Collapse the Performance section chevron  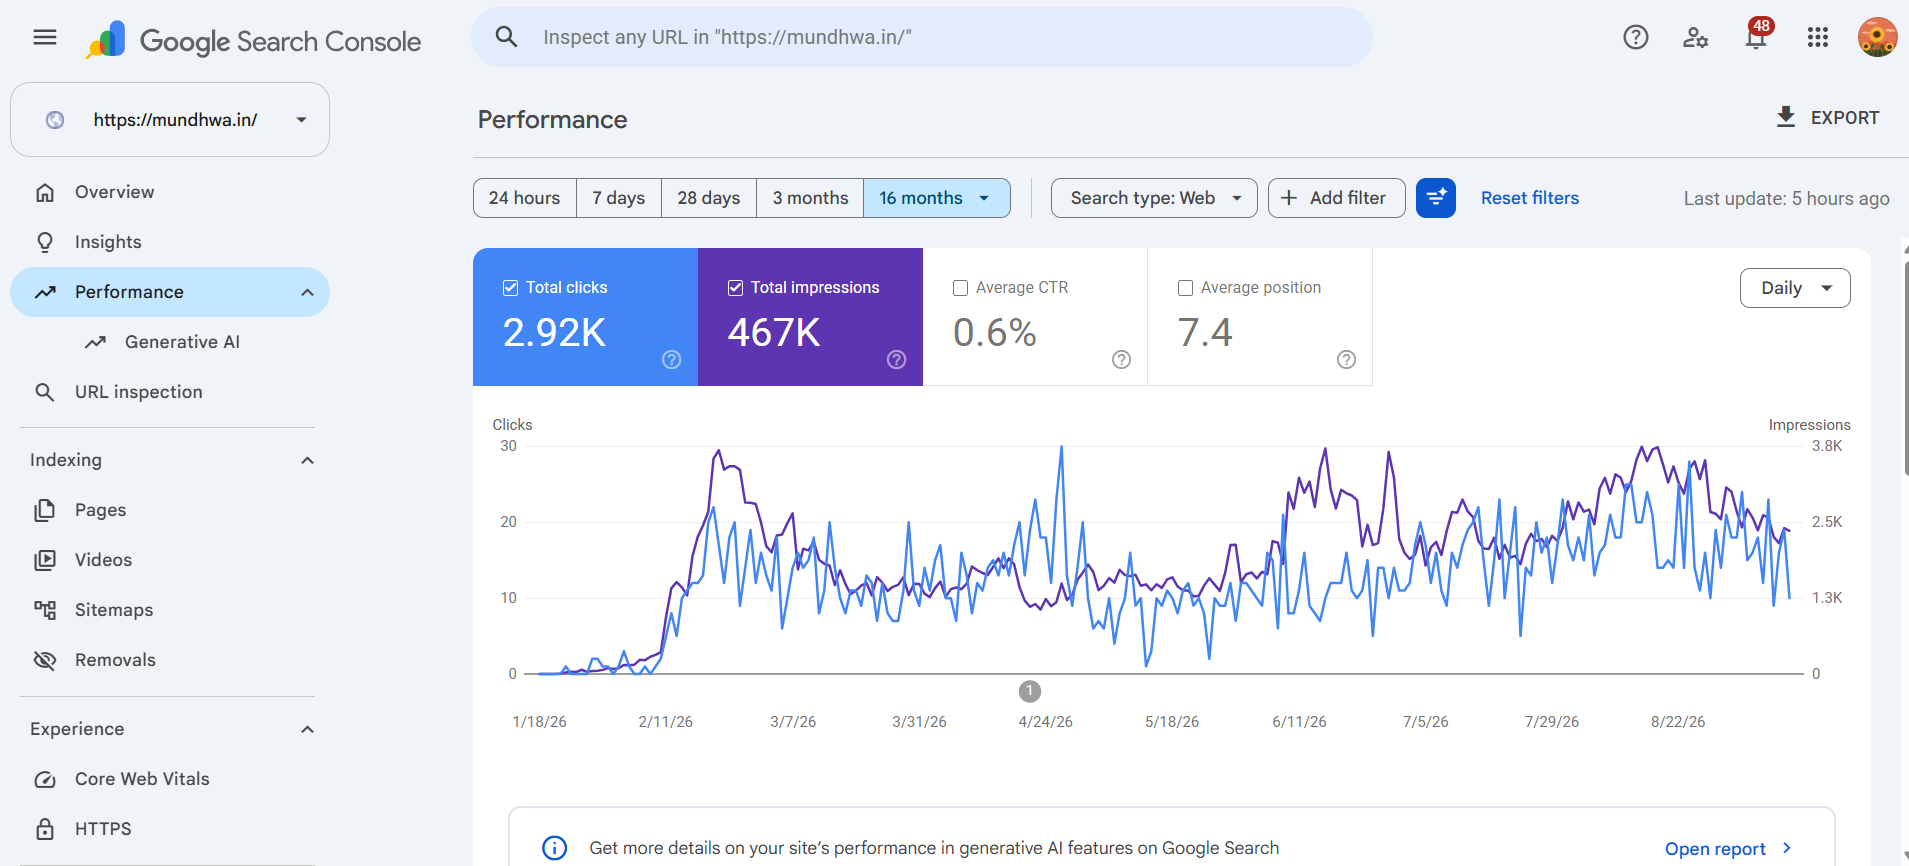coord(307,292)
